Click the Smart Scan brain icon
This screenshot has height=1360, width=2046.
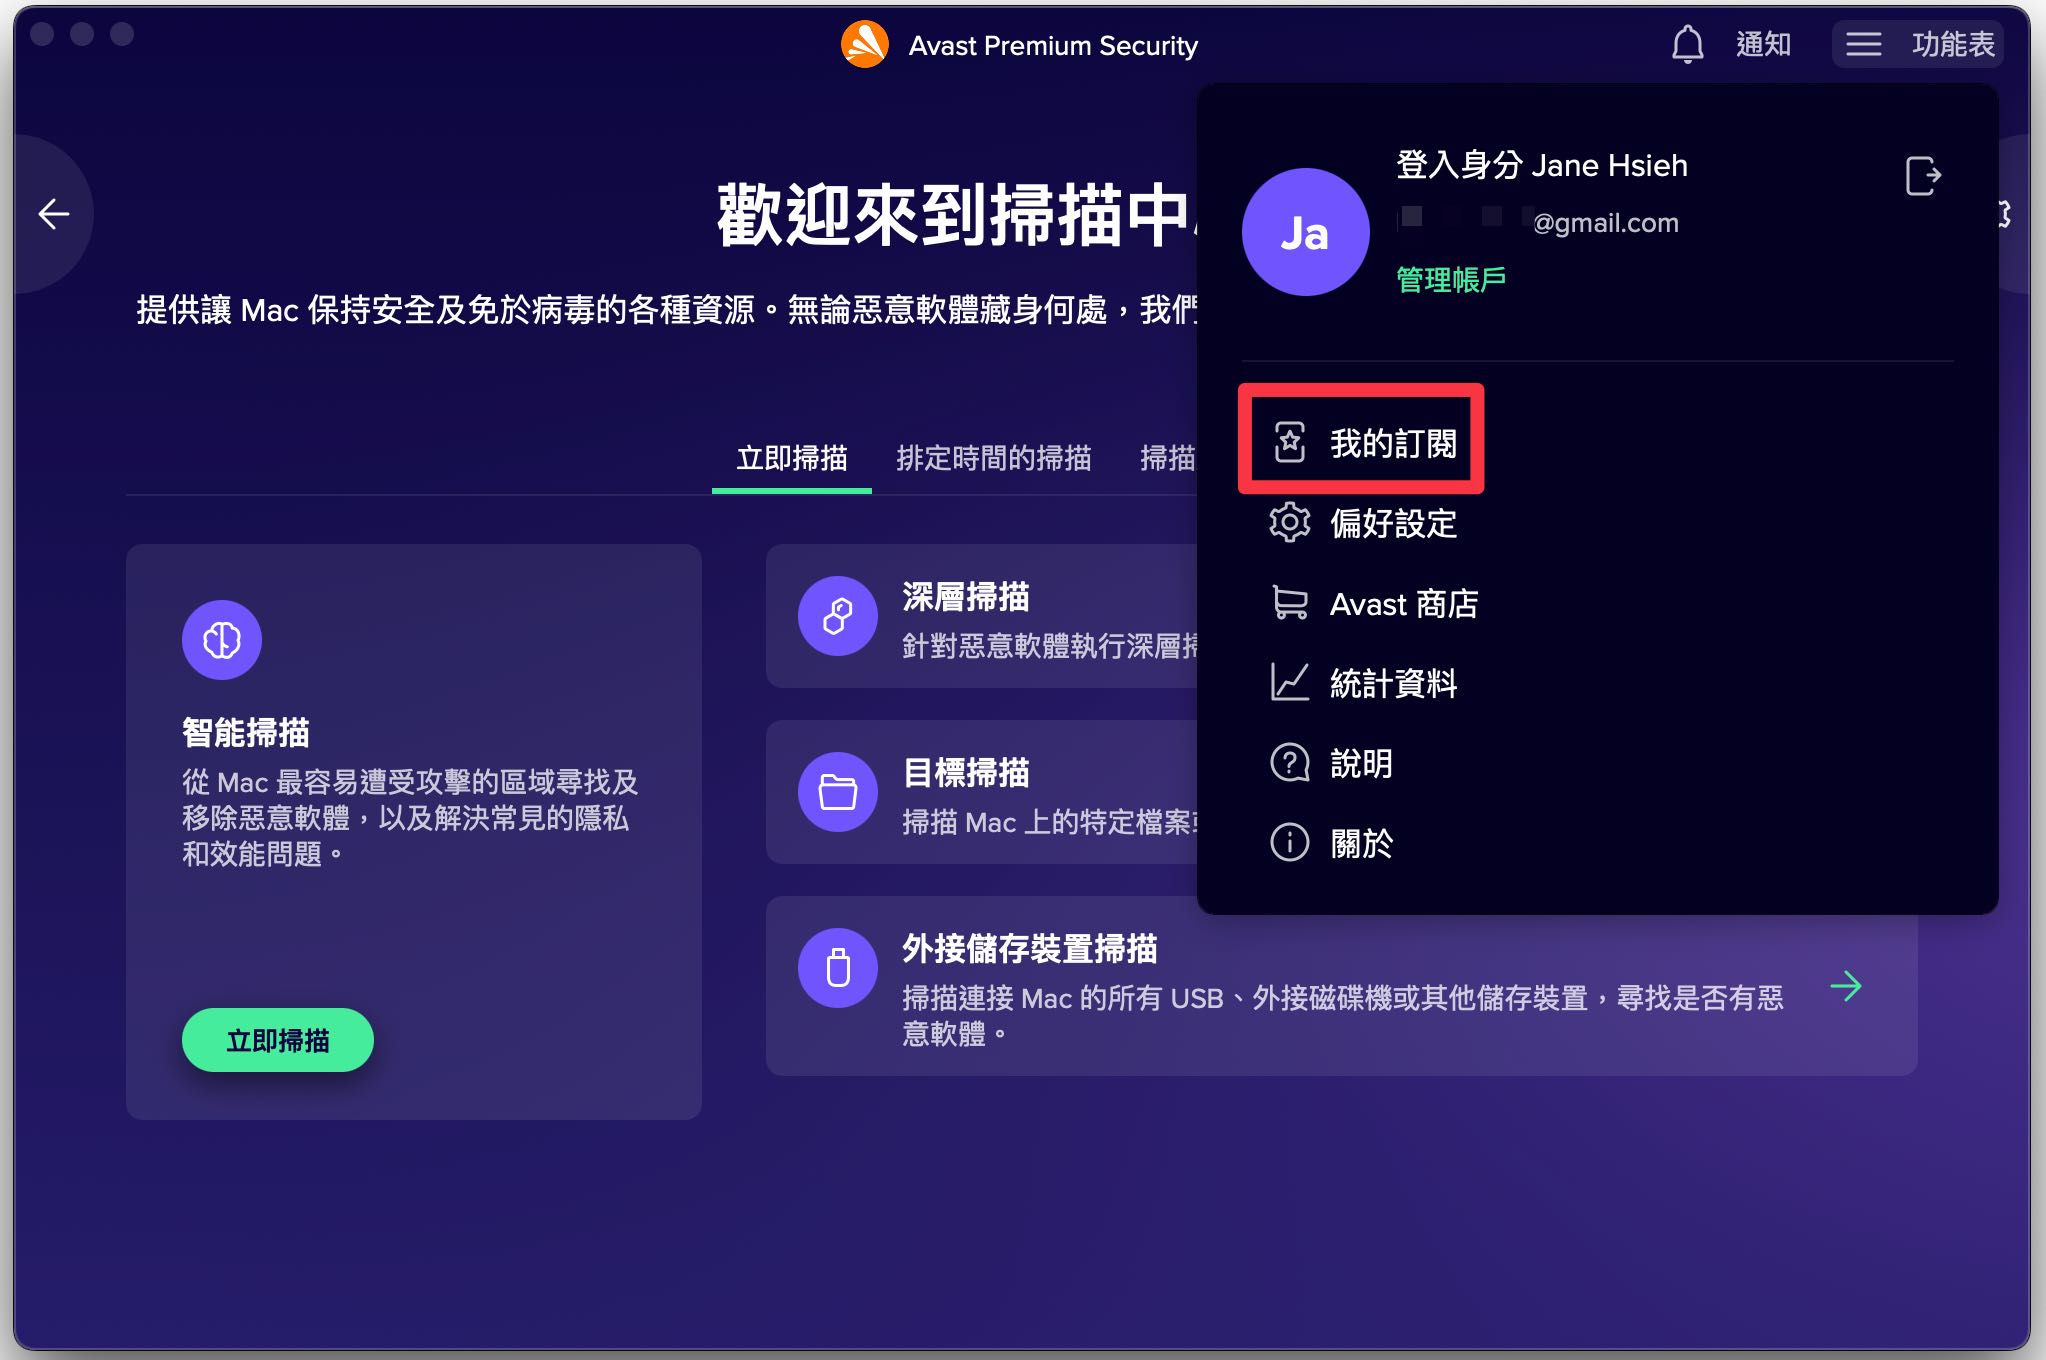coord(222,640)
